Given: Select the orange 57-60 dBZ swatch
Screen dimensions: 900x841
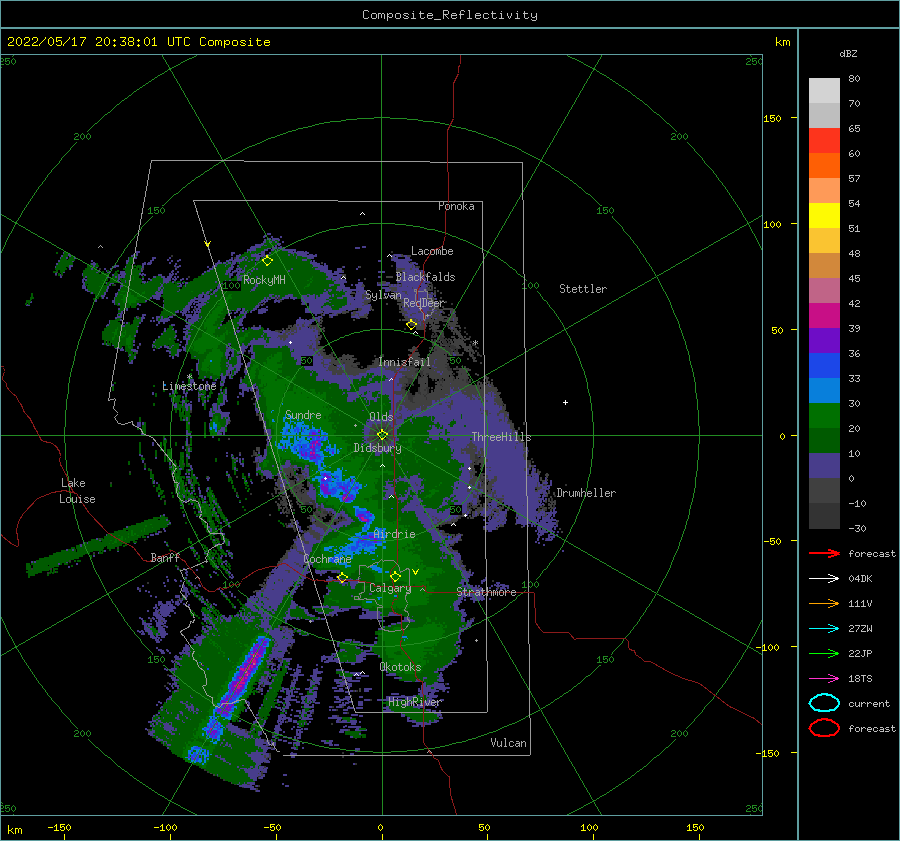Looking at the screenshot, I should pos(824,165).
